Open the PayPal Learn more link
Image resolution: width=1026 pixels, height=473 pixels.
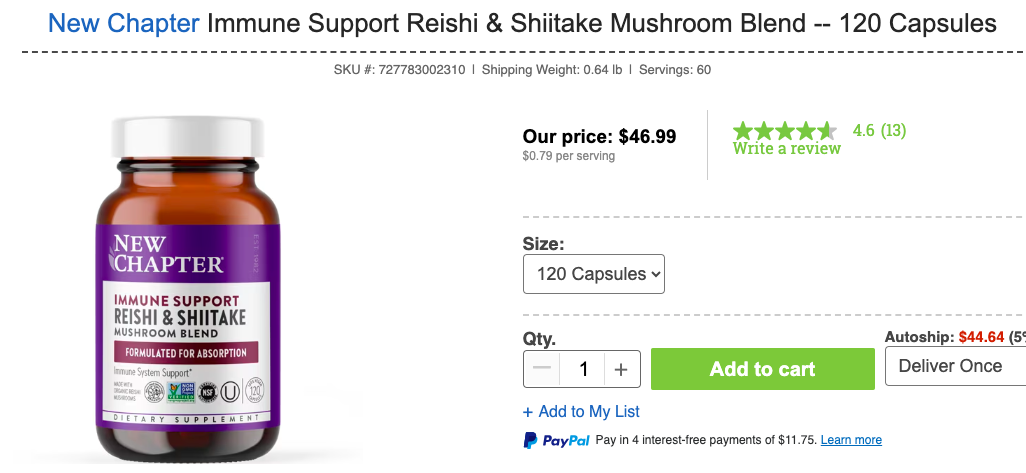tap(851, 440)
